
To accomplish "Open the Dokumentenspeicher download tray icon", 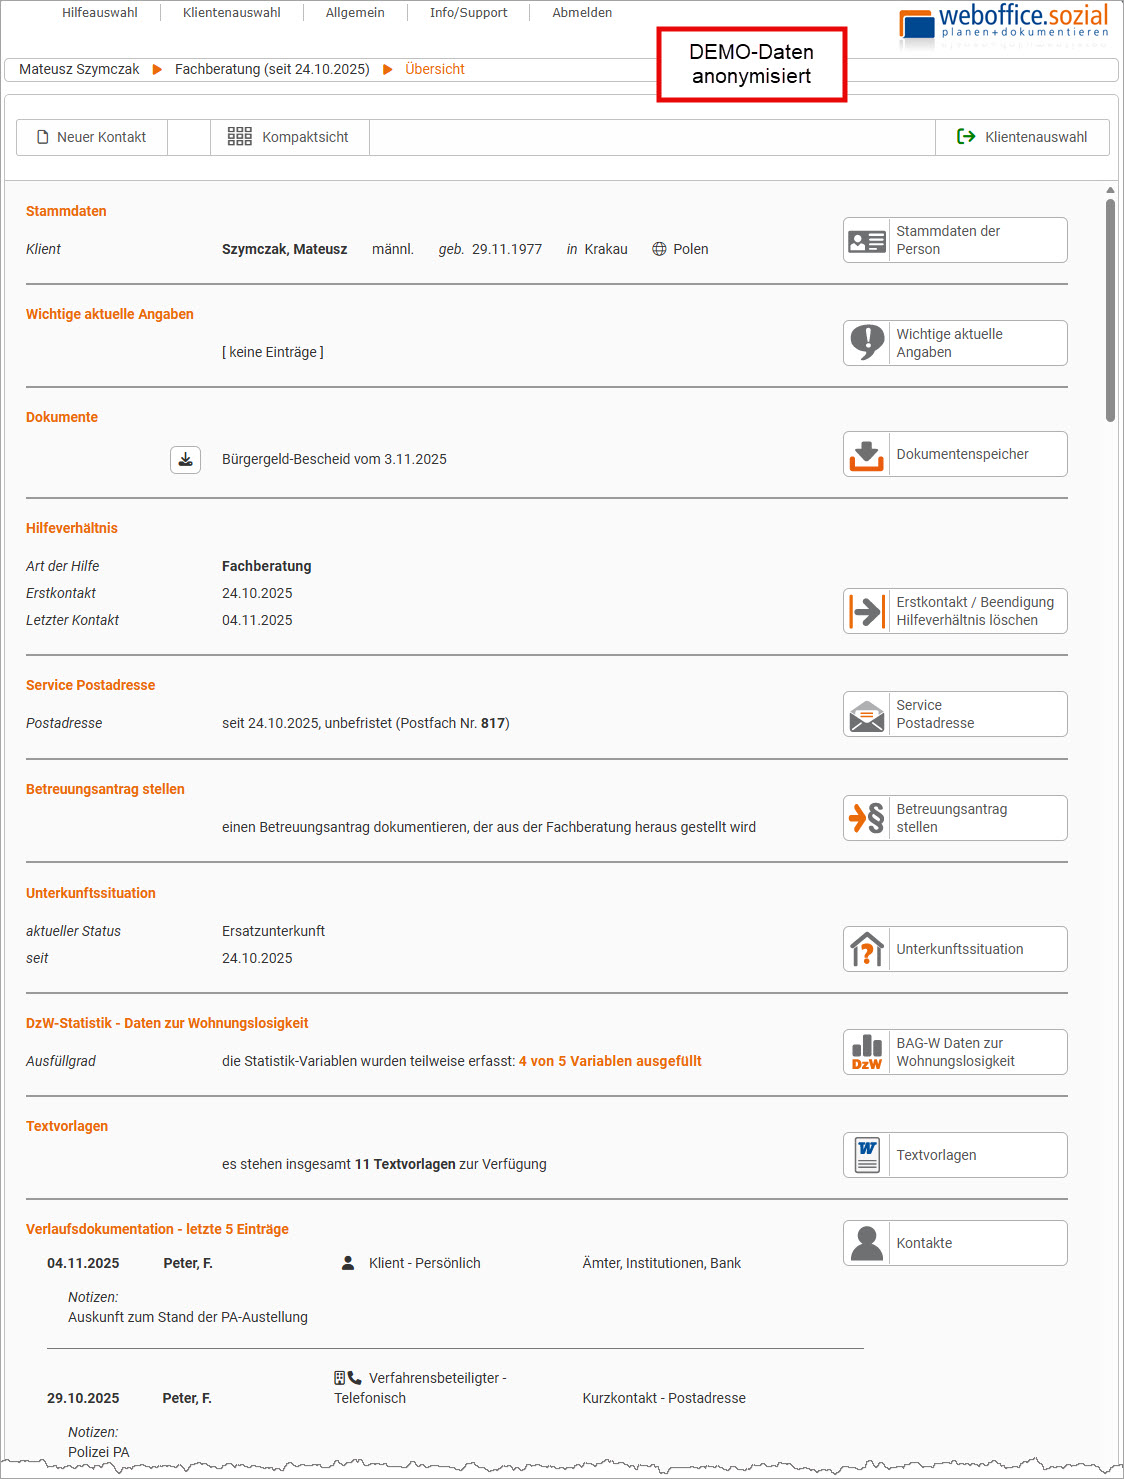I will click(x=866, y=455).
